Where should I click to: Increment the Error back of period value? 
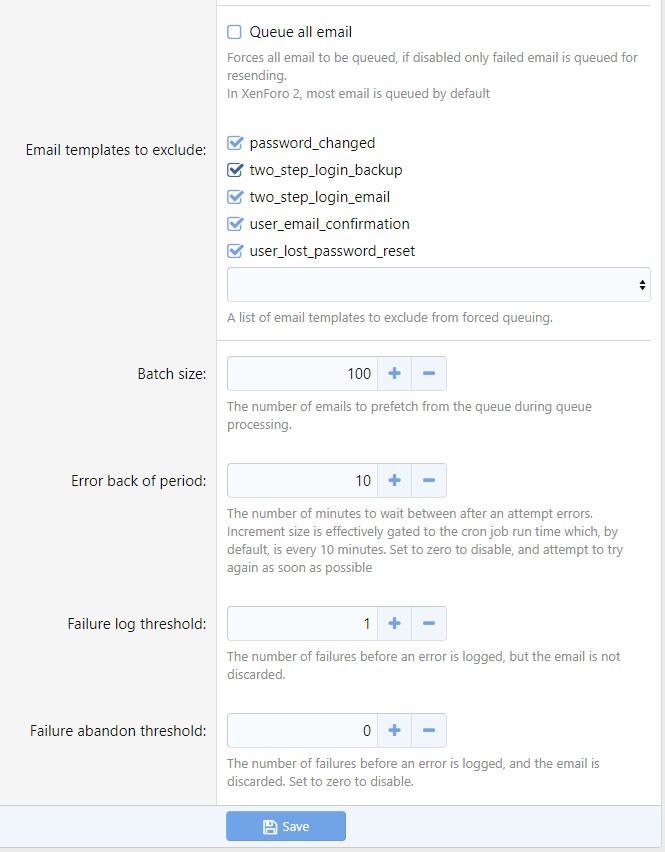pyautogui.click(x=394, y=481)
